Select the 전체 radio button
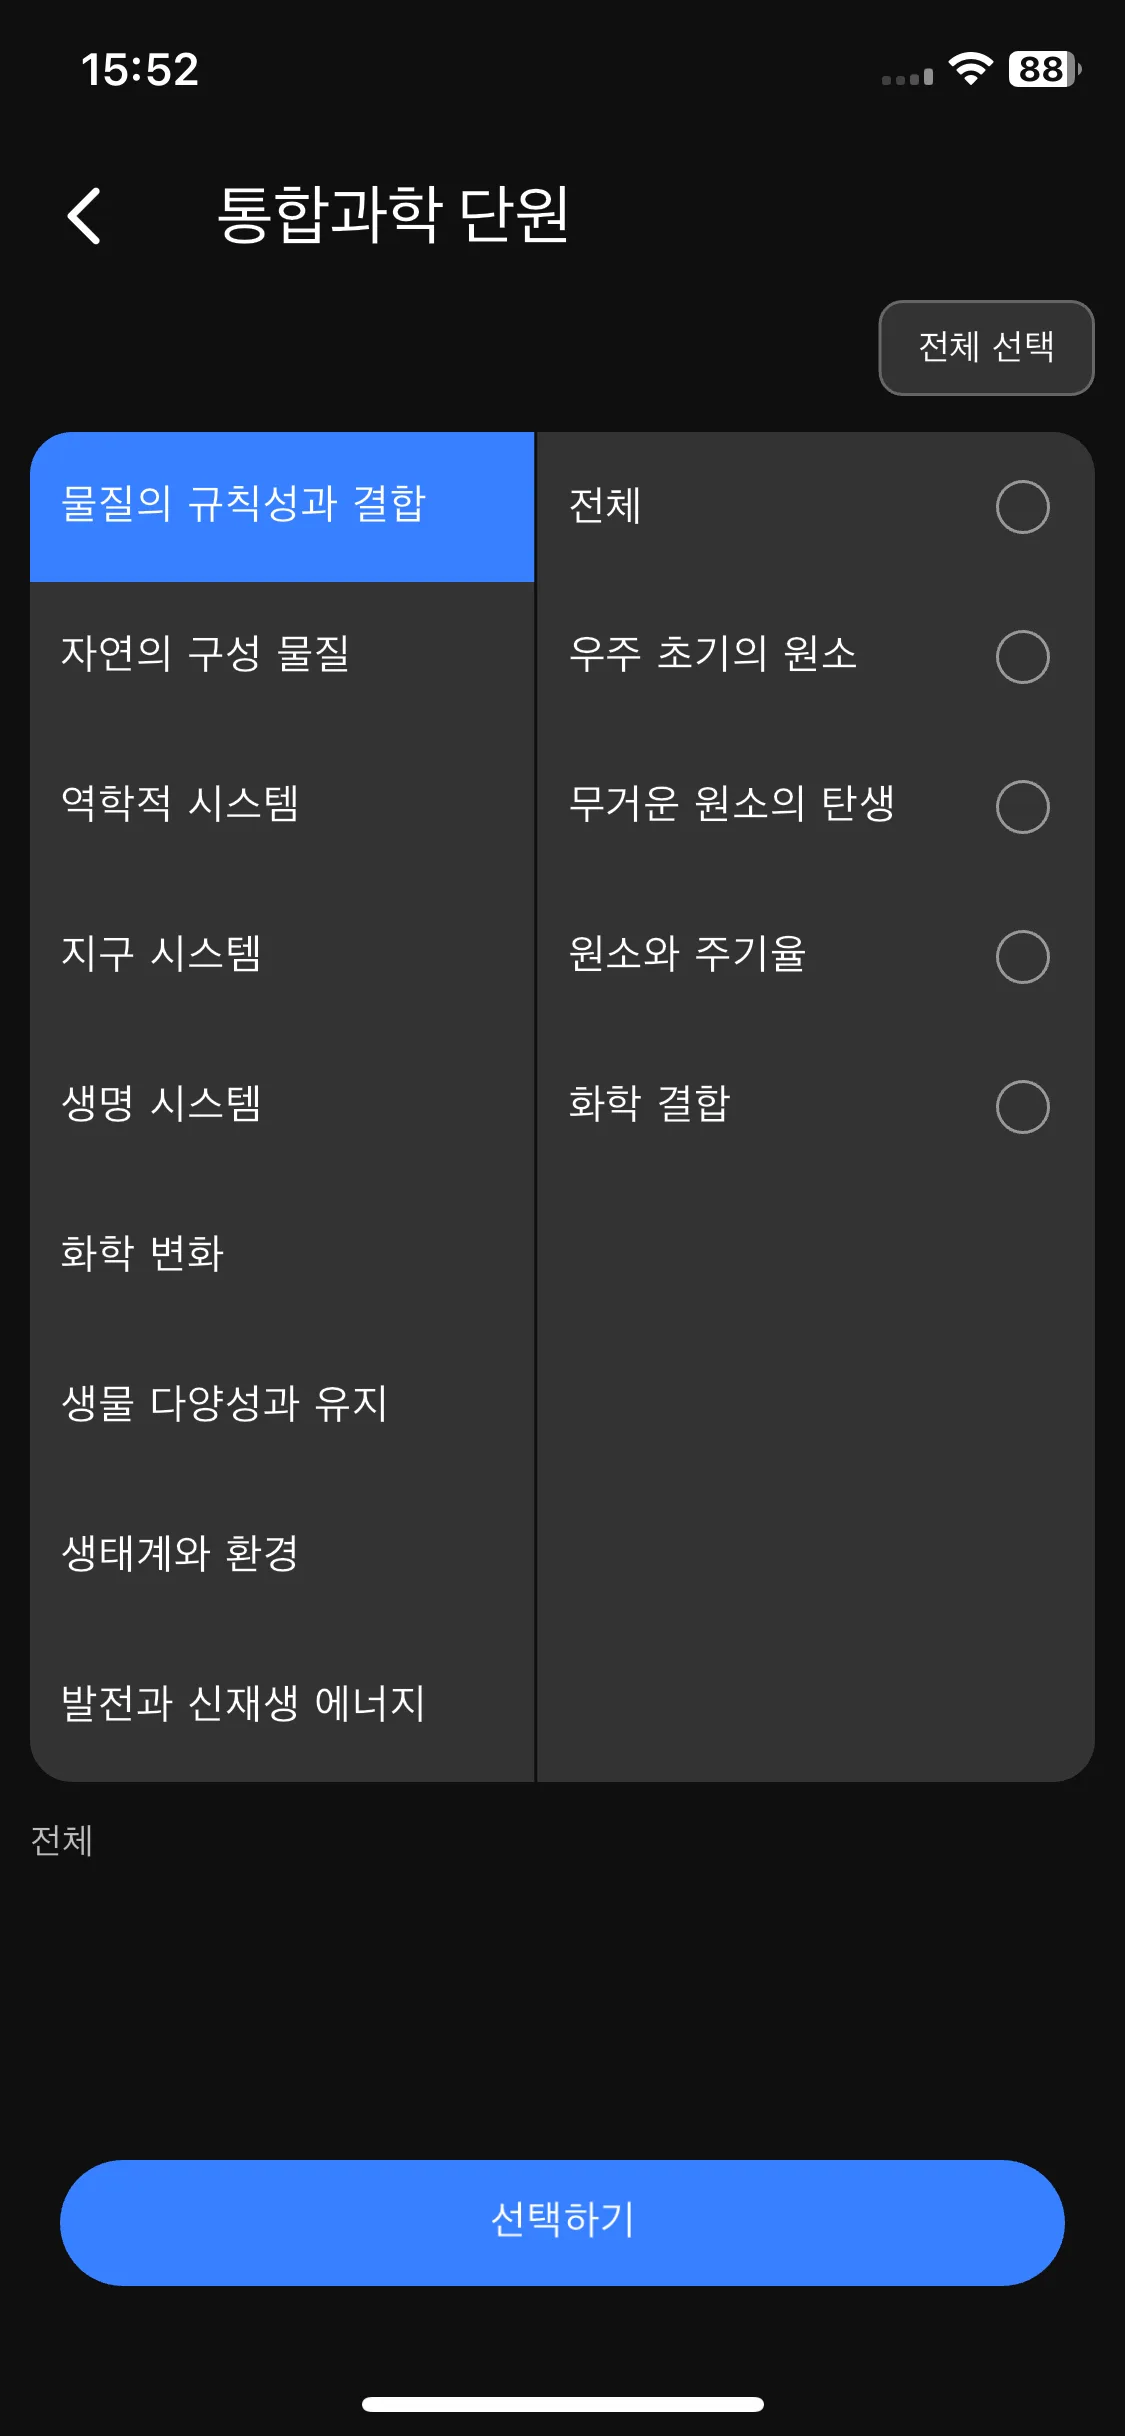Viewport: 1125px width, 2436px height. tap(1022, 507)
